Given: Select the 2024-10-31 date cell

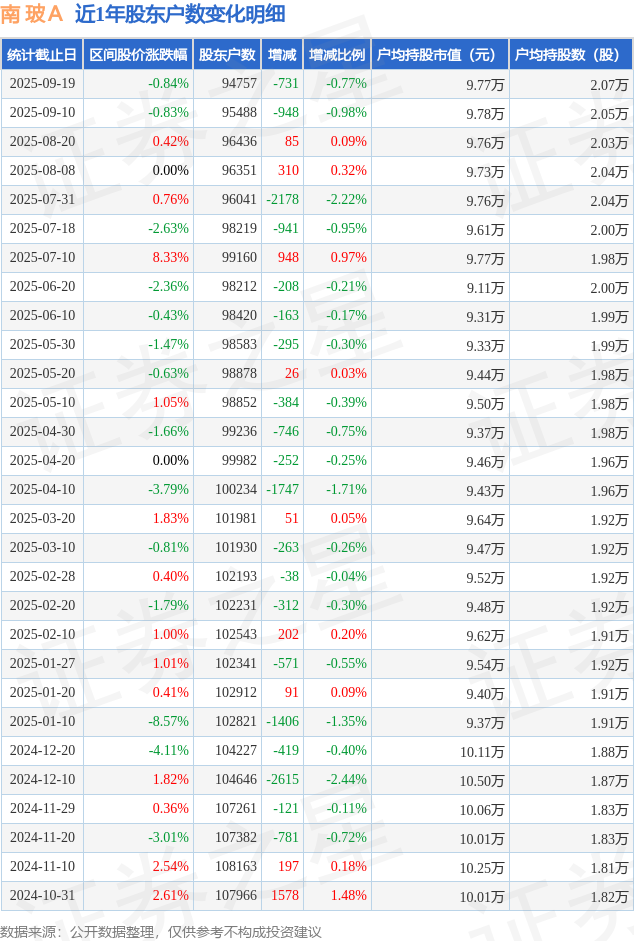Looking at the screenshot, I should (42, 896).
